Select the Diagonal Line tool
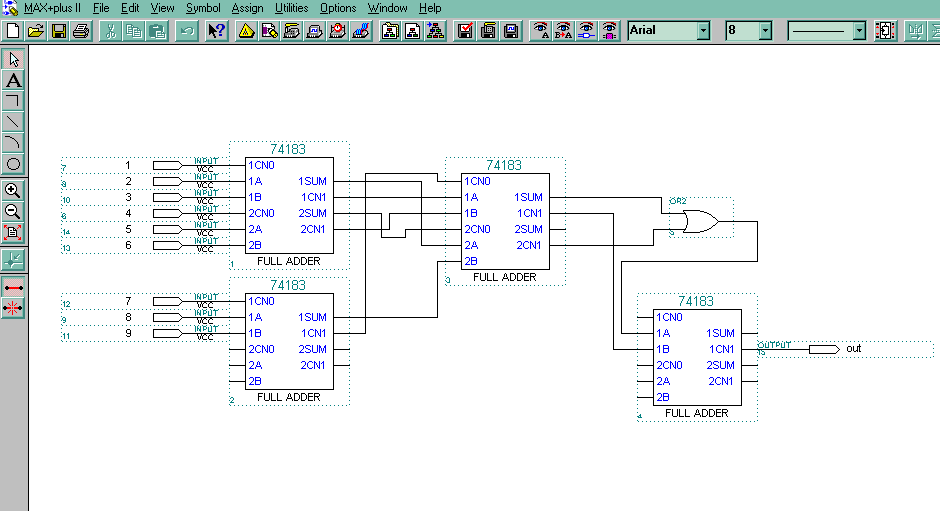Screen dimensions: 940x511 point(13,122)
